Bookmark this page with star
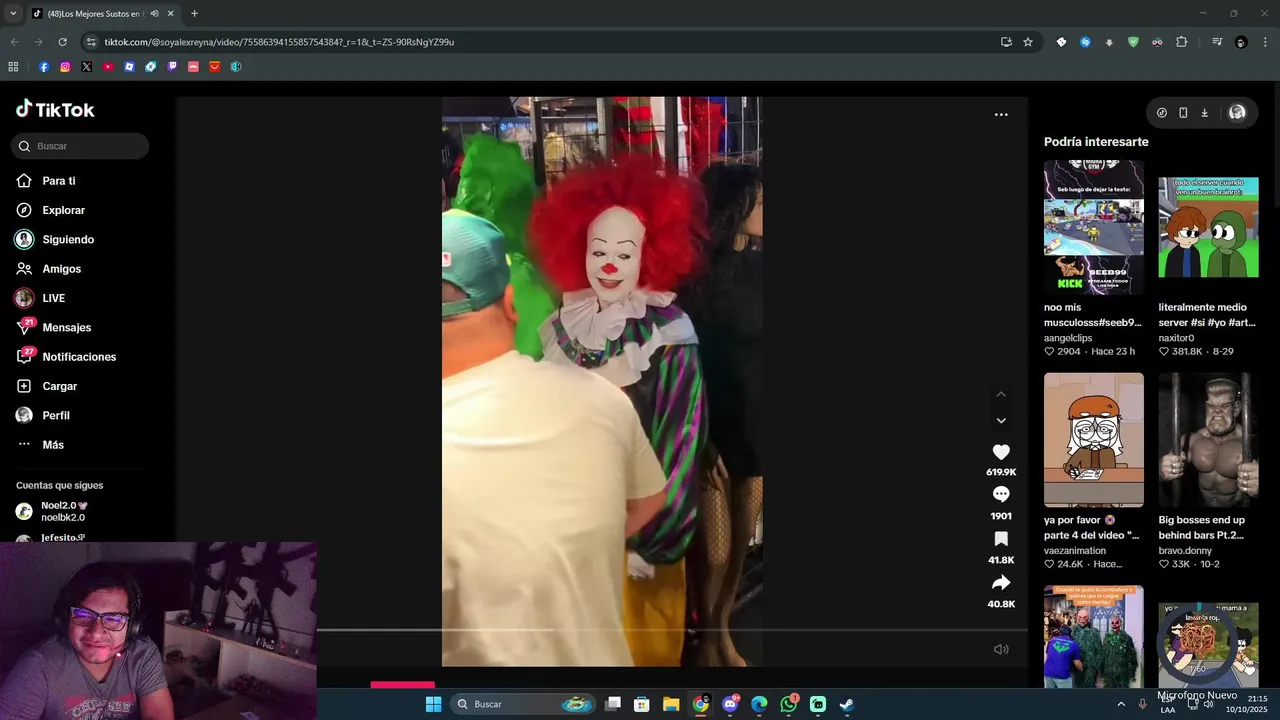 [x=1028, y=42]
